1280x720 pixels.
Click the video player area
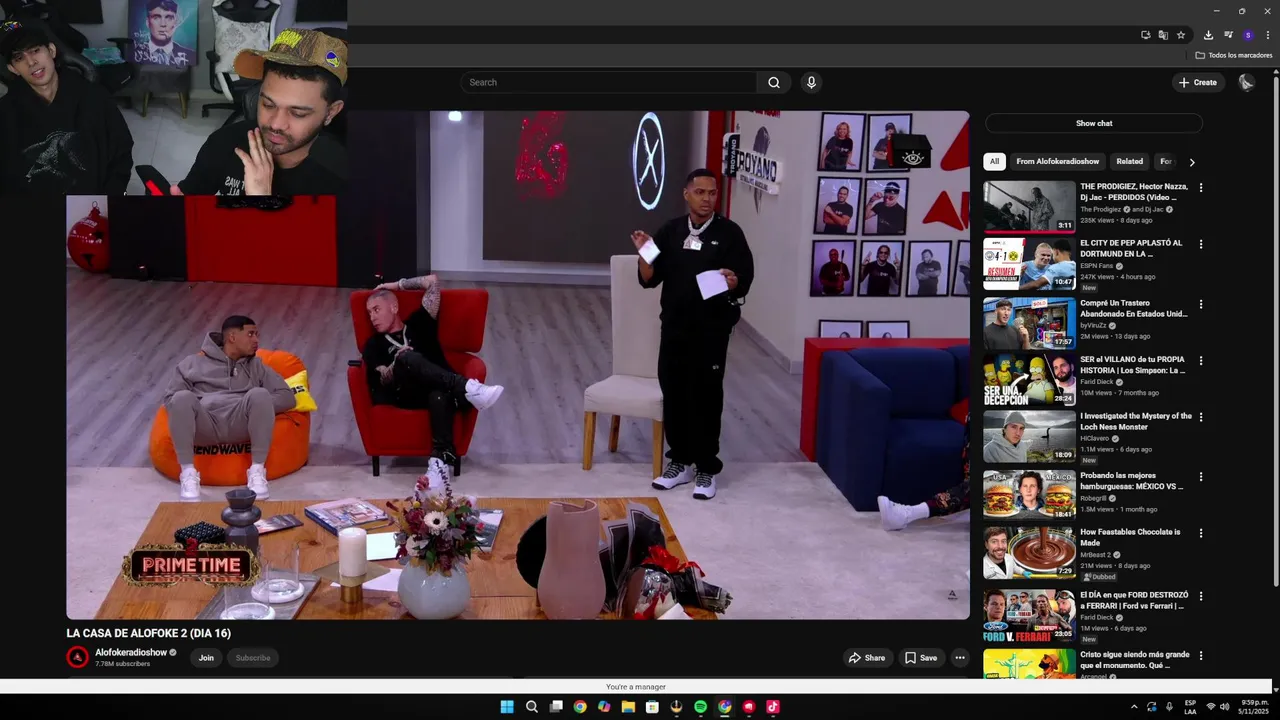518,365
